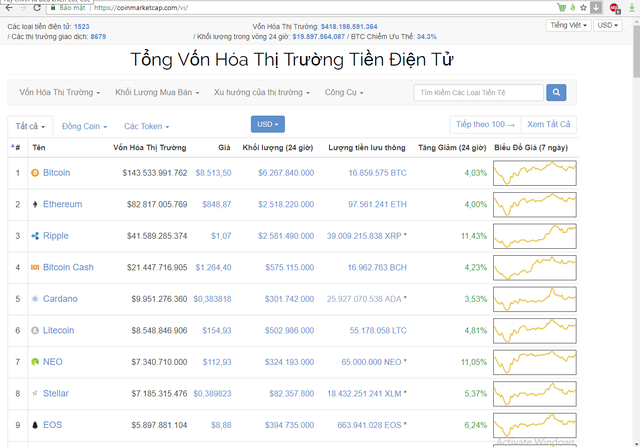Click the EOS coin logo

click(35, 425)
